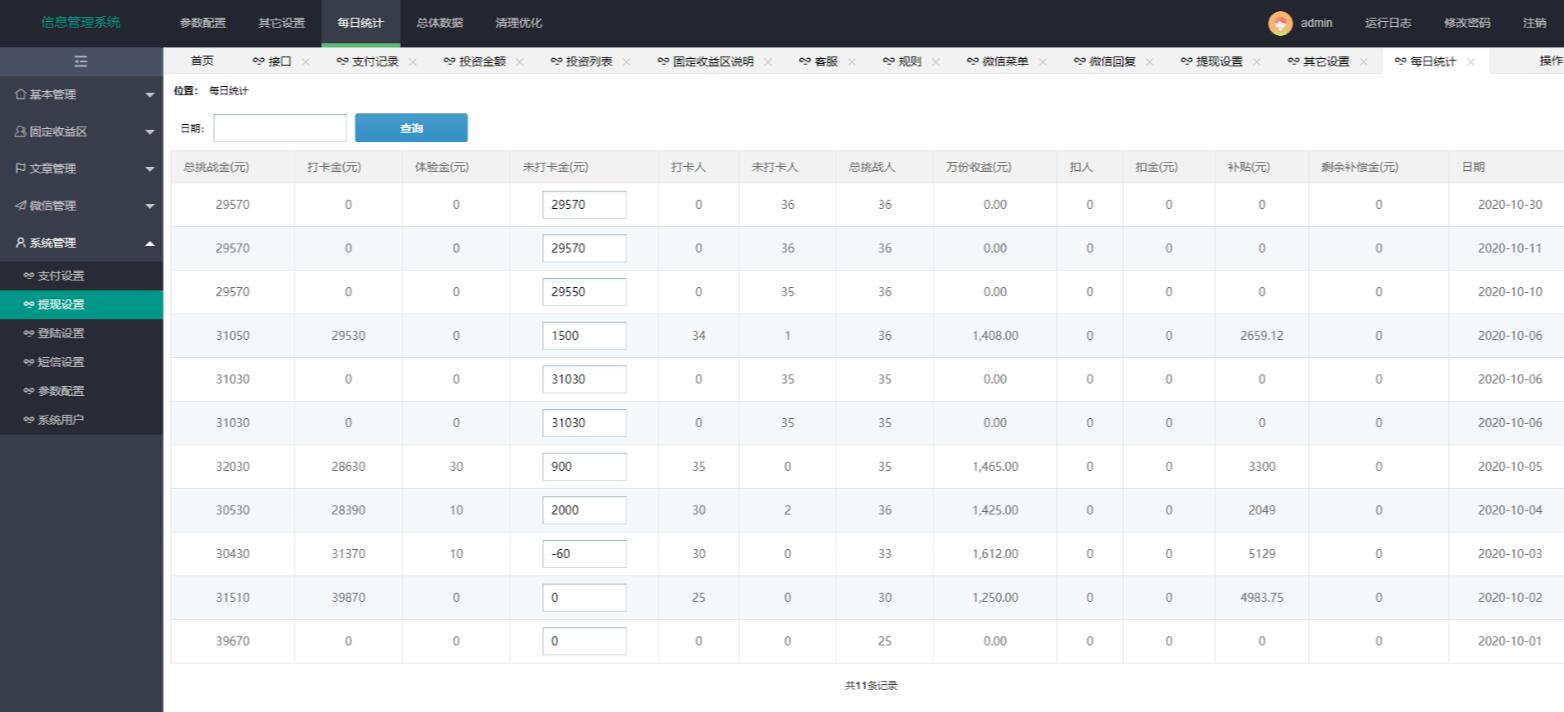Expand the 基本管理 sidebar menu
1564x712 pixels.
81,94
